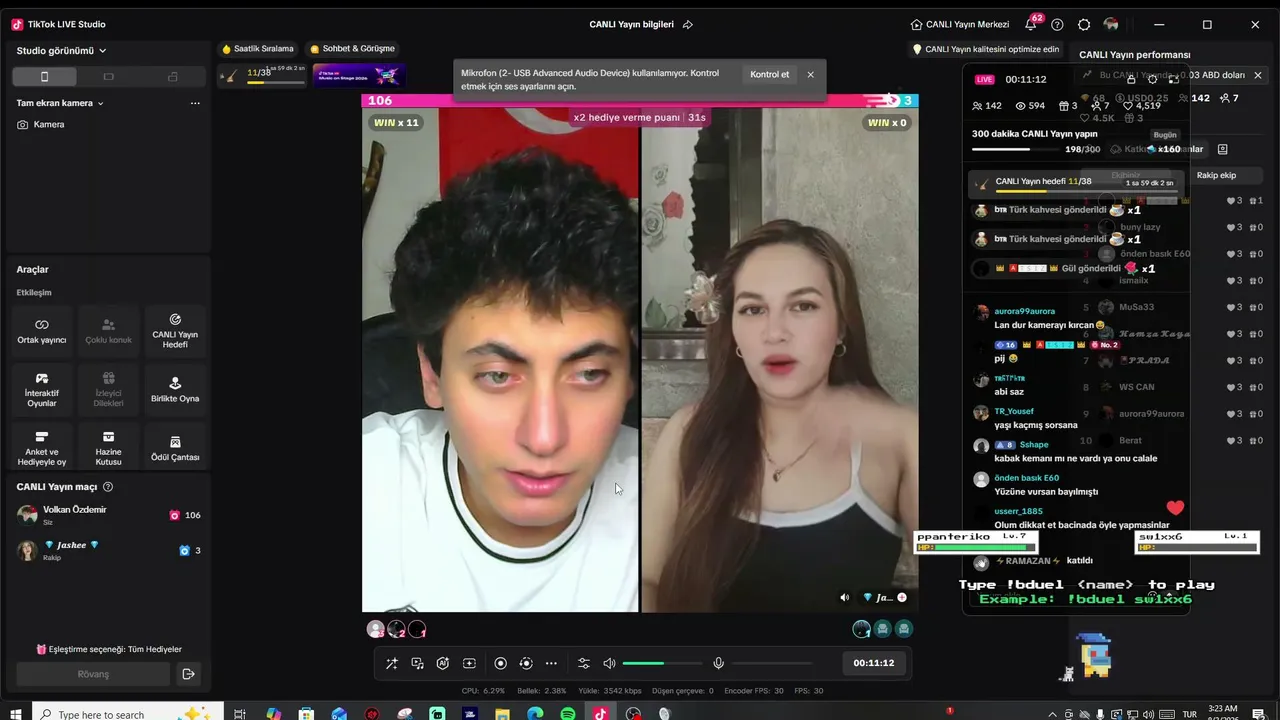
Task: Open scene options three-dot menu
Action: [x=195, y=103]
